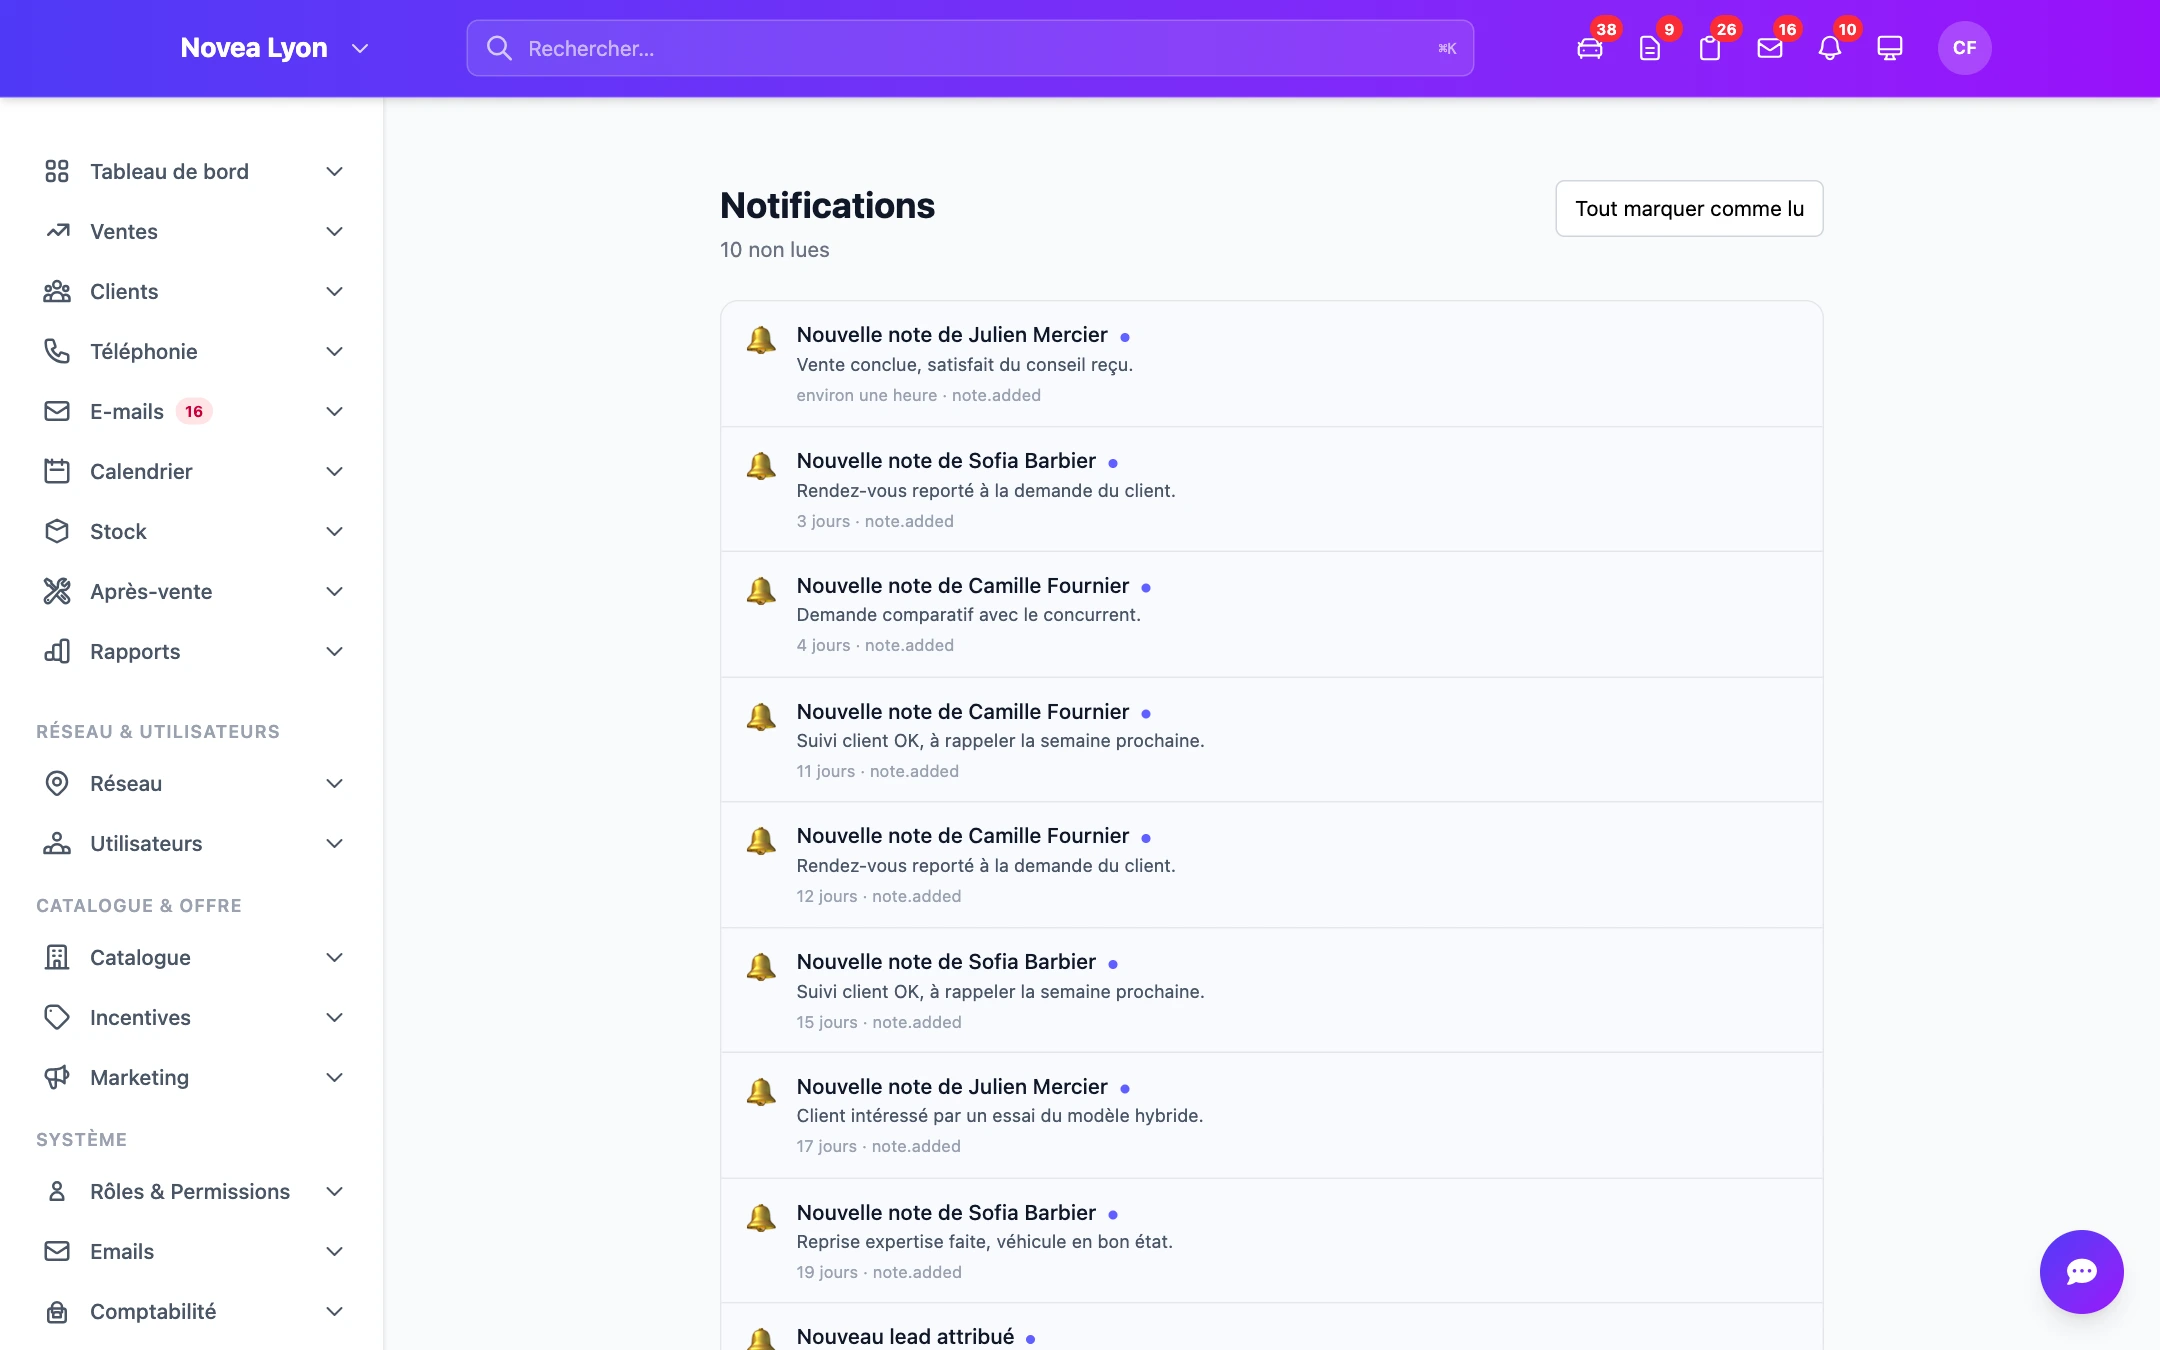Open the Utilisateurs menu item
The image size is (2160, 1350).
point(193,843)
